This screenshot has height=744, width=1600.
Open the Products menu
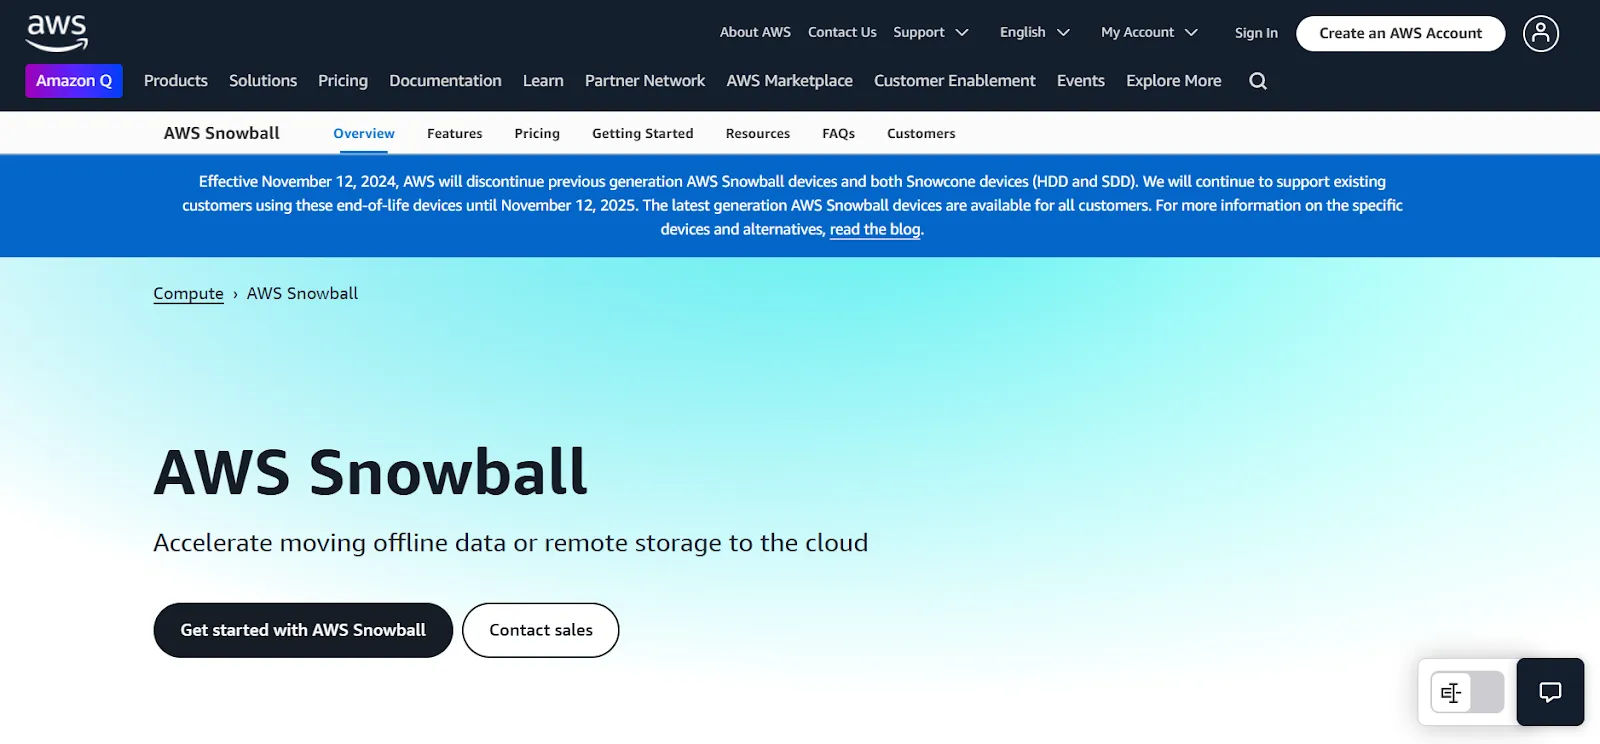point(176,81)
